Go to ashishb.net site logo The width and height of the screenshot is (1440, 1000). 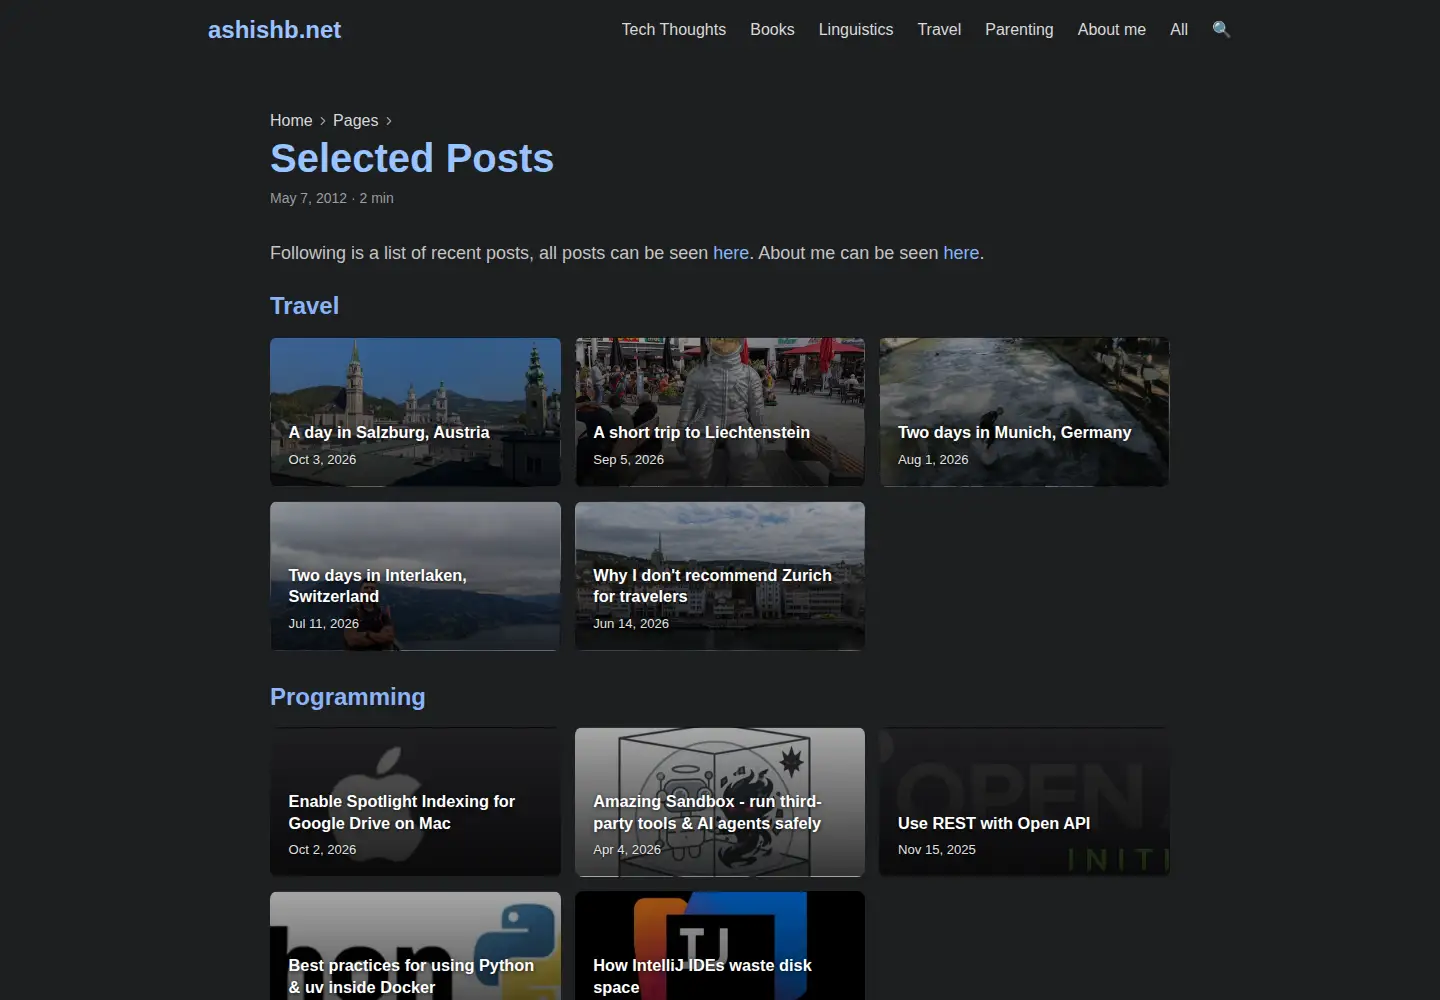click(x=274, y=30)
